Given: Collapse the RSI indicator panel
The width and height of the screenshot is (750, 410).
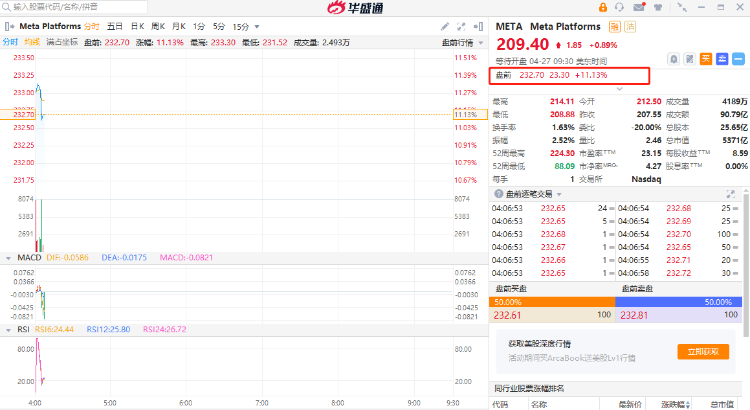Looking at the screenshot, I should tap(8, 330).
